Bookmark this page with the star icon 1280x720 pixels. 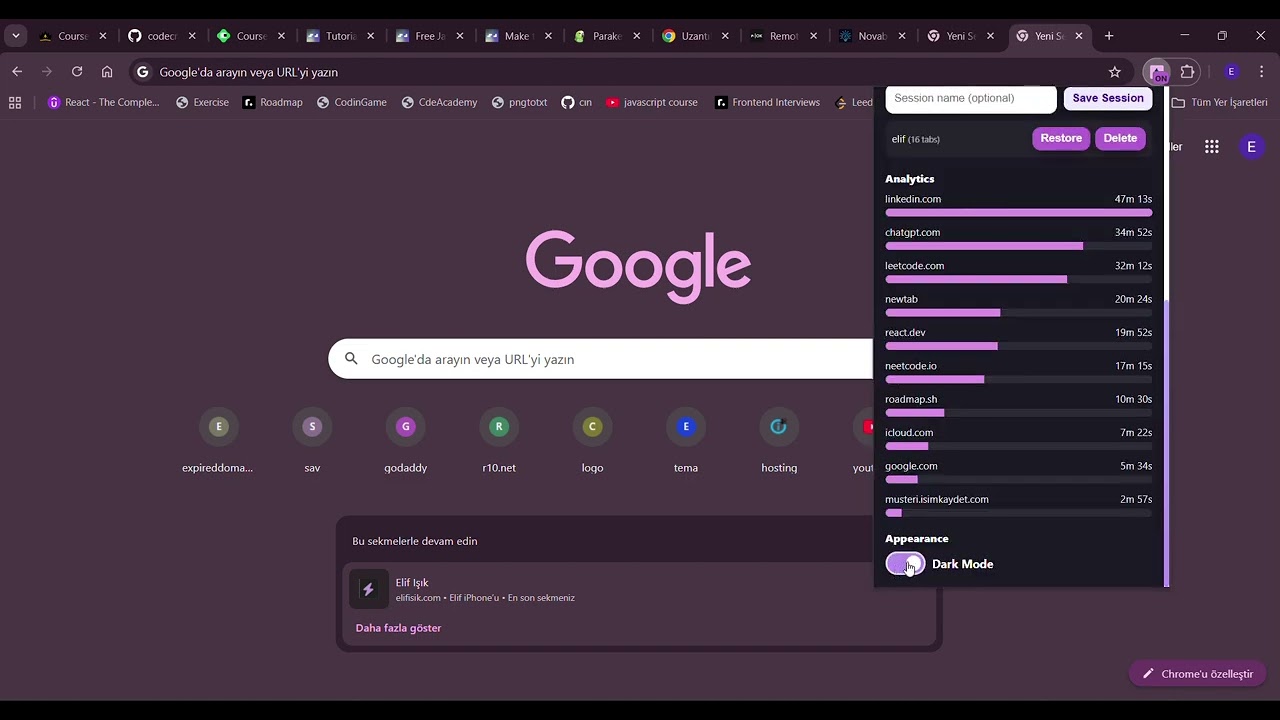1115,72
